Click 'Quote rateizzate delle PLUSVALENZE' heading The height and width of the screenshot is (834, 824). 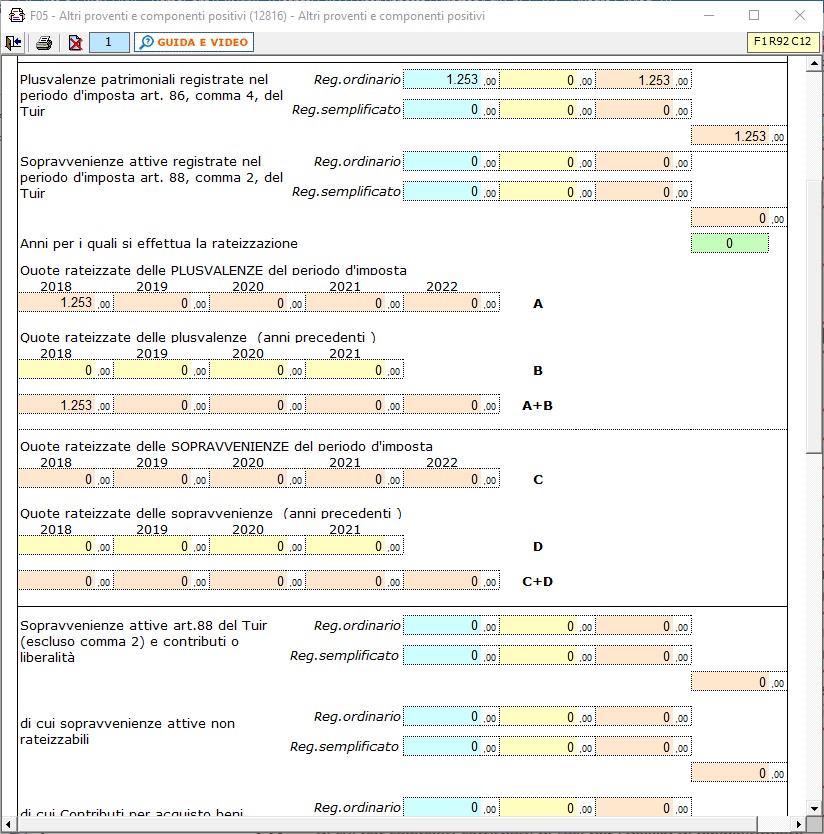(213, 270)
